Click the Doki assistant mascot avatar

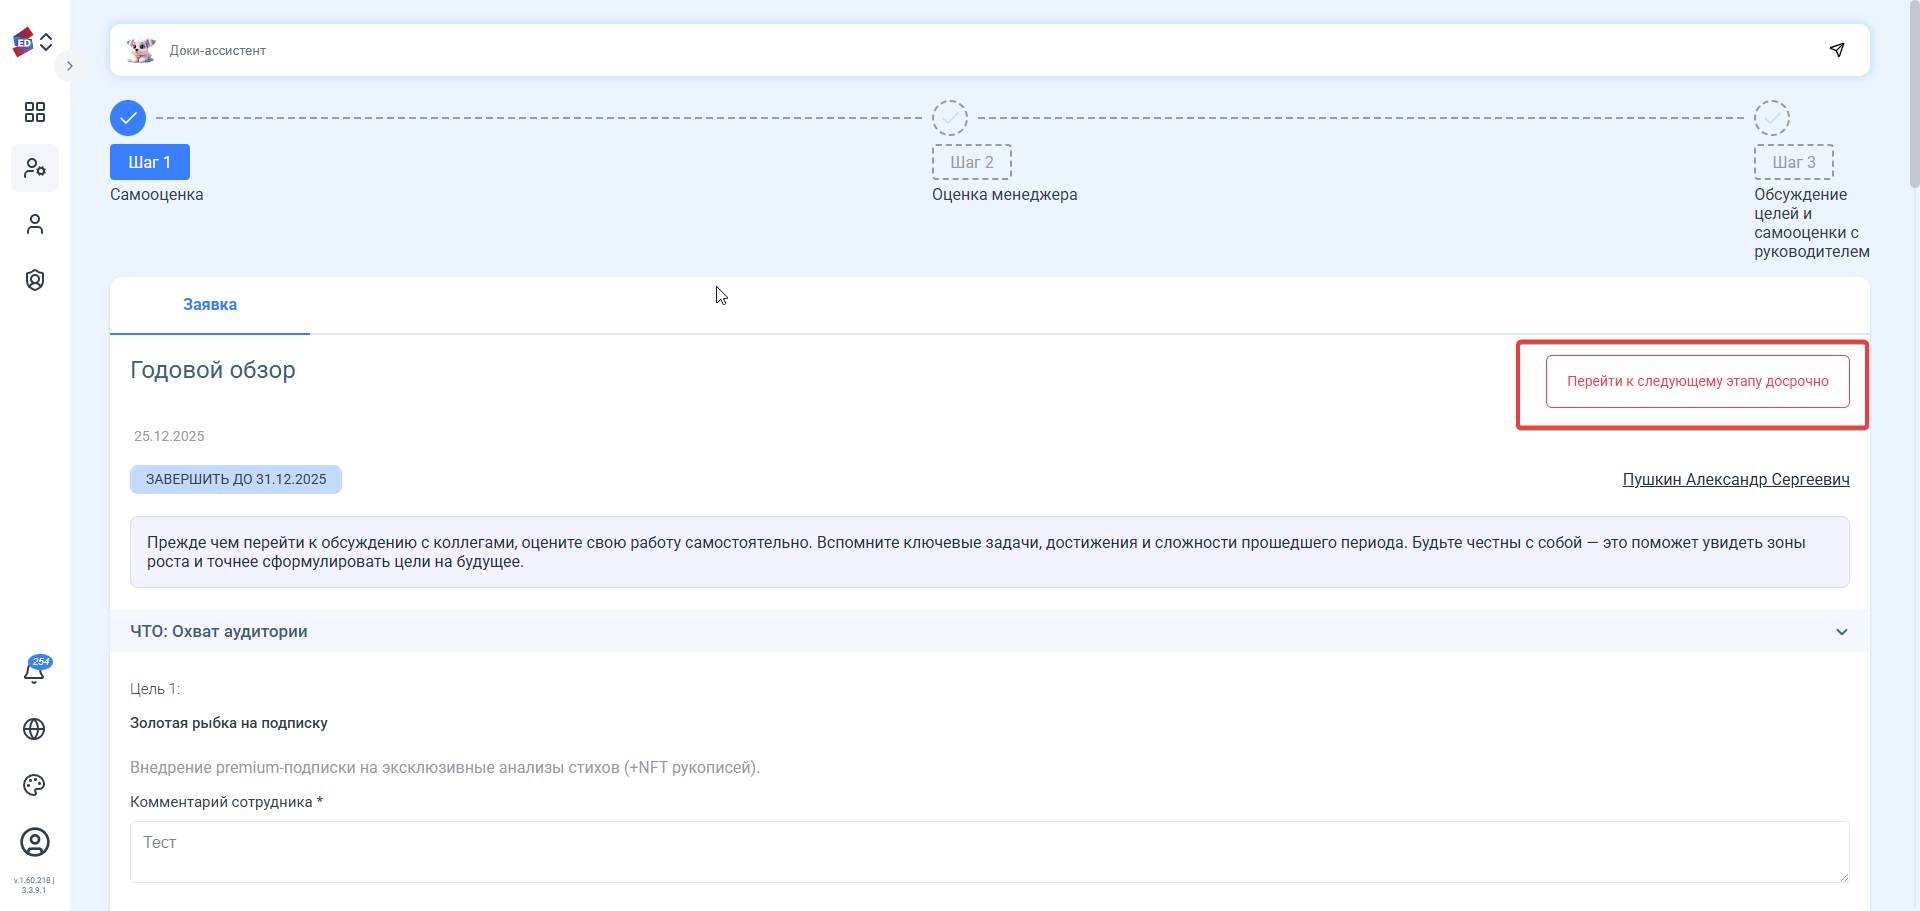click(x=141, y=50)
